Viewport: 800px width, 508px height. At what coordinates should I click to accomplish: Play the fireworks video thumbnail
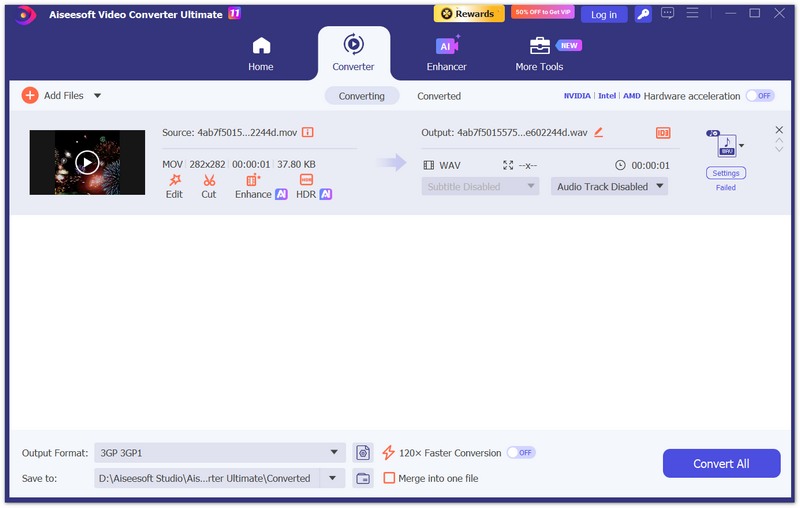[87, 162]
